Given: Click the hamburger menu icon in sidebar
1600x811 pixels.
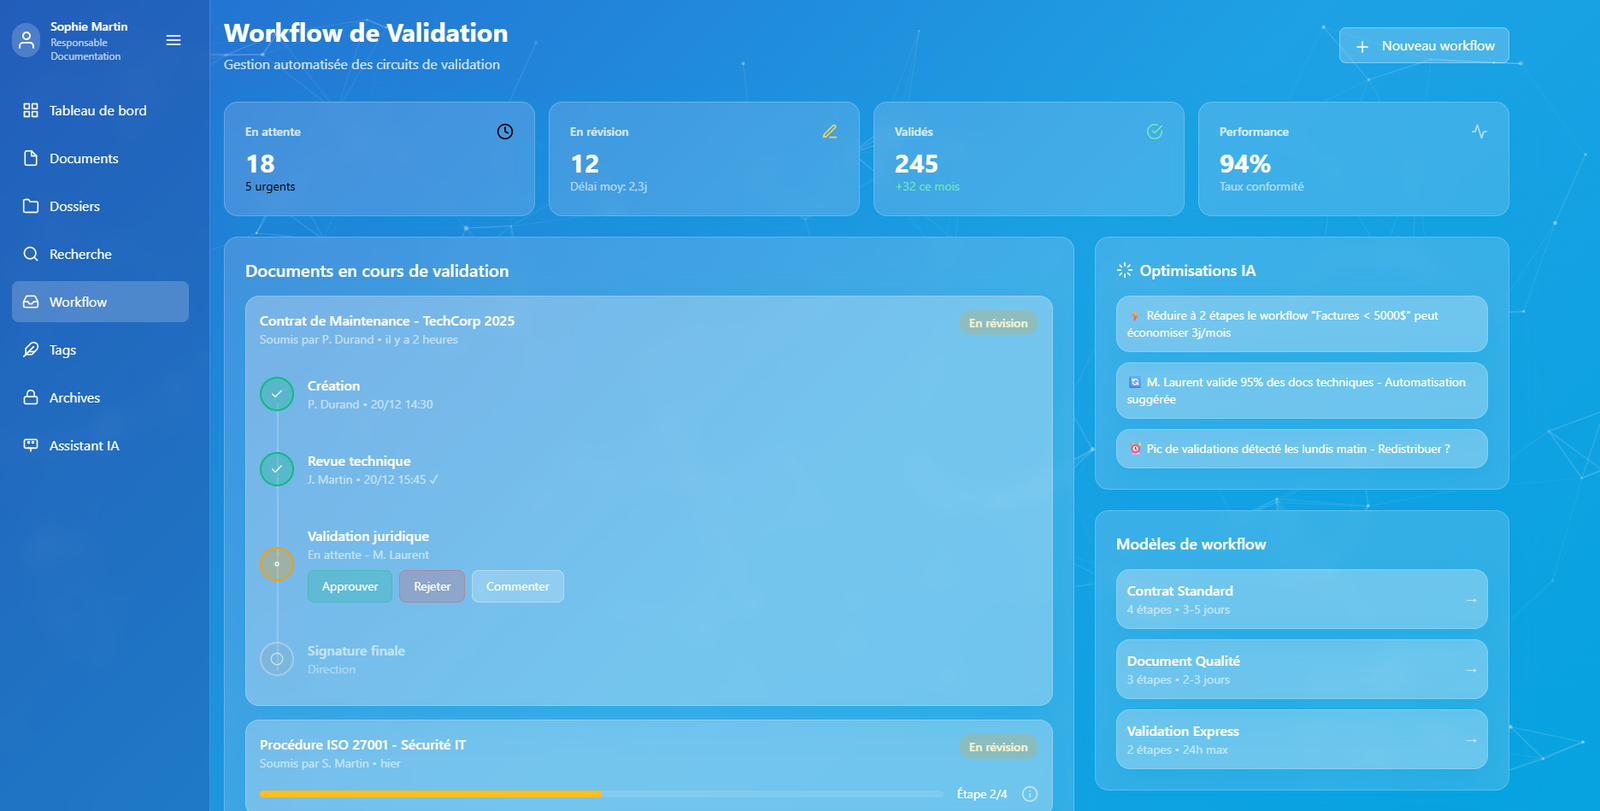Looking at the screenshot, I should coord(173,40).
